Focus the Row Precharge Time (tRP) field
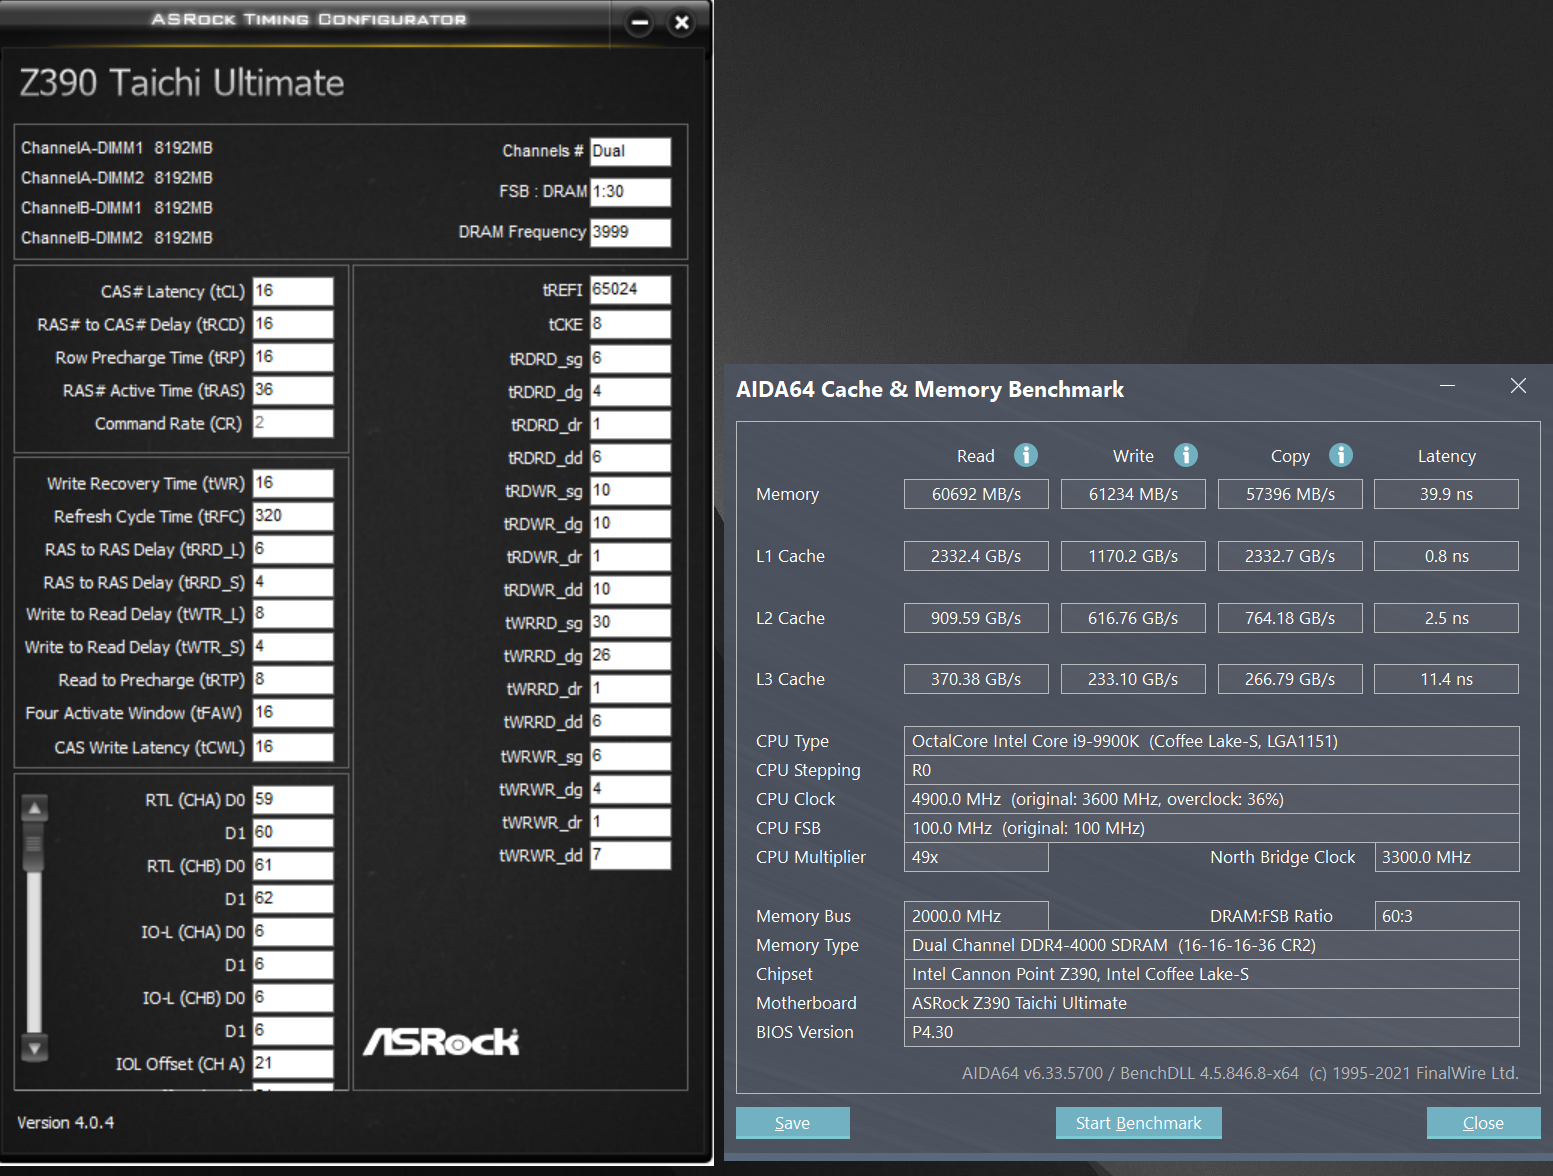 pos(293,357)
